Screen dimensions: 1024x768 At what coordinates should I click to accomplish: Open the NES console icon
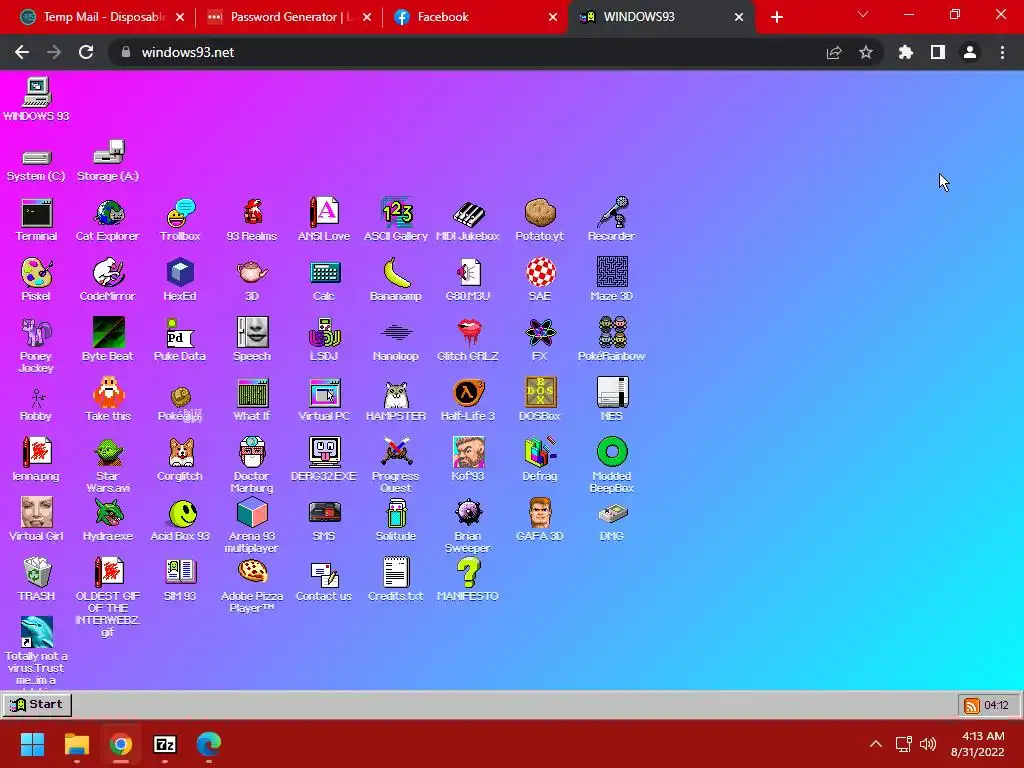(612, 400)
